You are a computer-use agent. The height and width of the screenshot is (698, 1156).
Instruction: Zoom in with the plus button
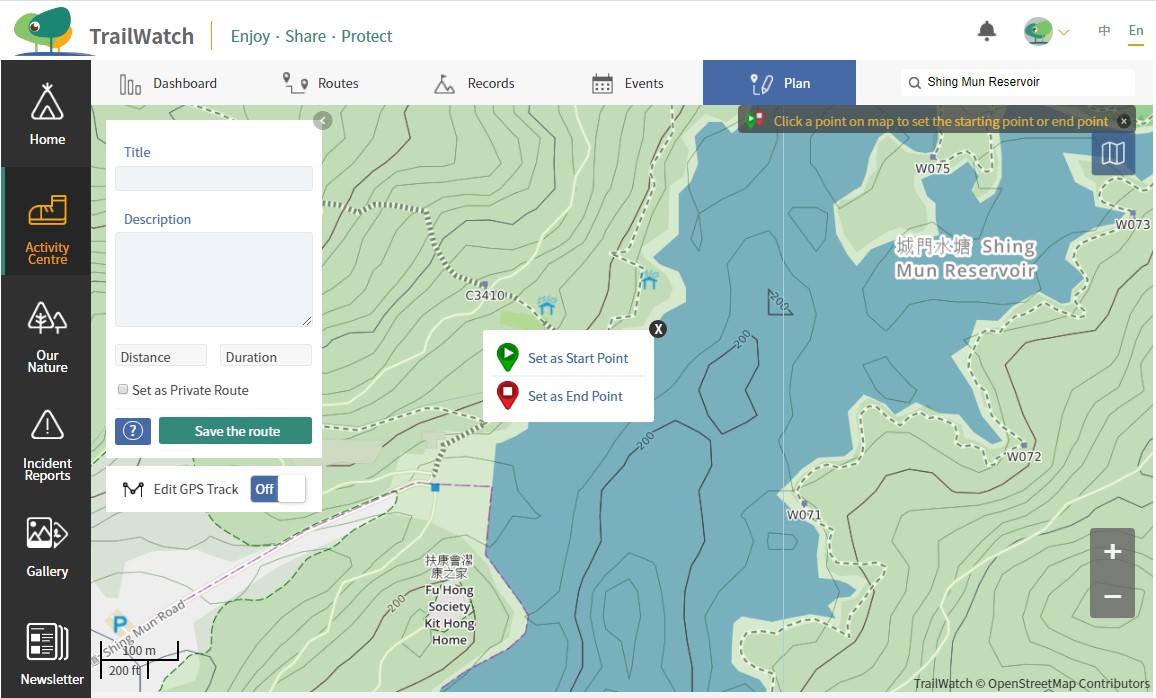(x=1112, y=552)
